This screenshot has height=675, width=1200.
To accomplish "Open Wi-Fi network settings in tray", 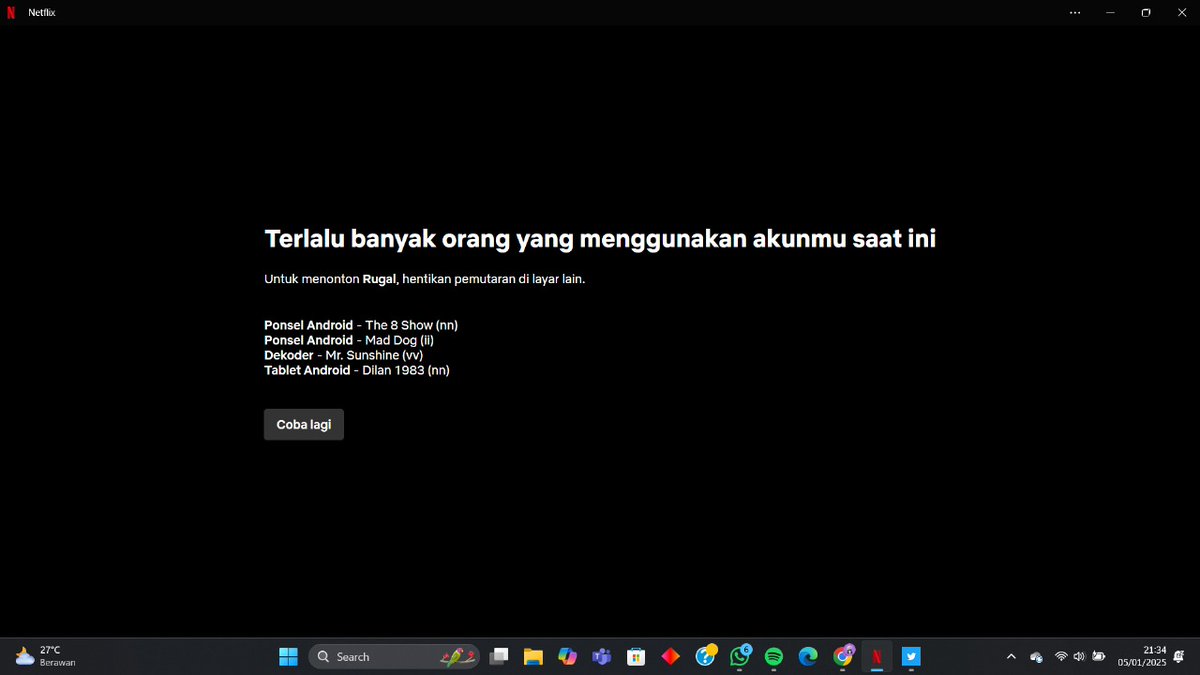I will [x=1061, y=657].
